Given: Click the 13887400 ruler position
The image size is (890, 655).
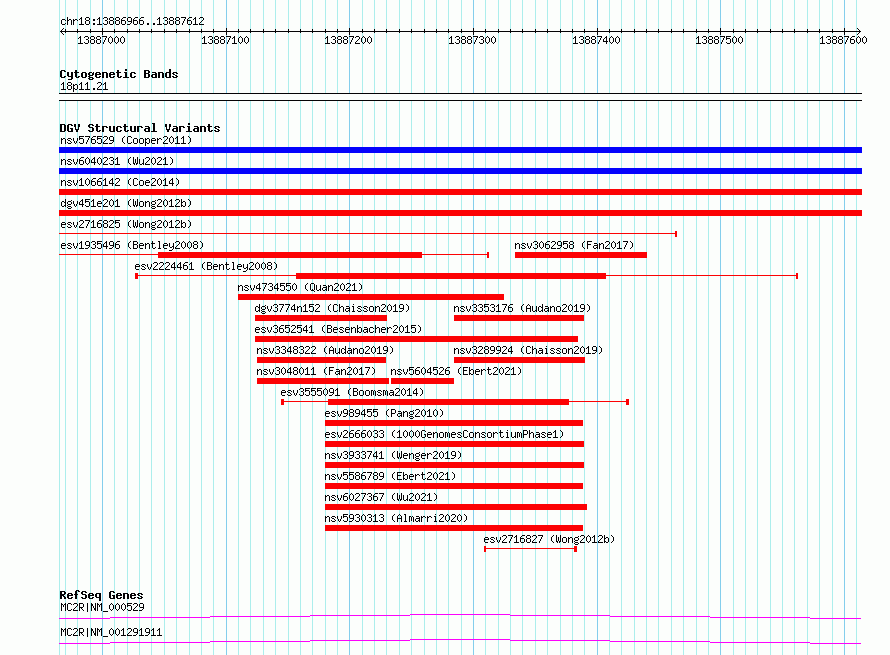Looking at the screenshot, I should (596, 40).
